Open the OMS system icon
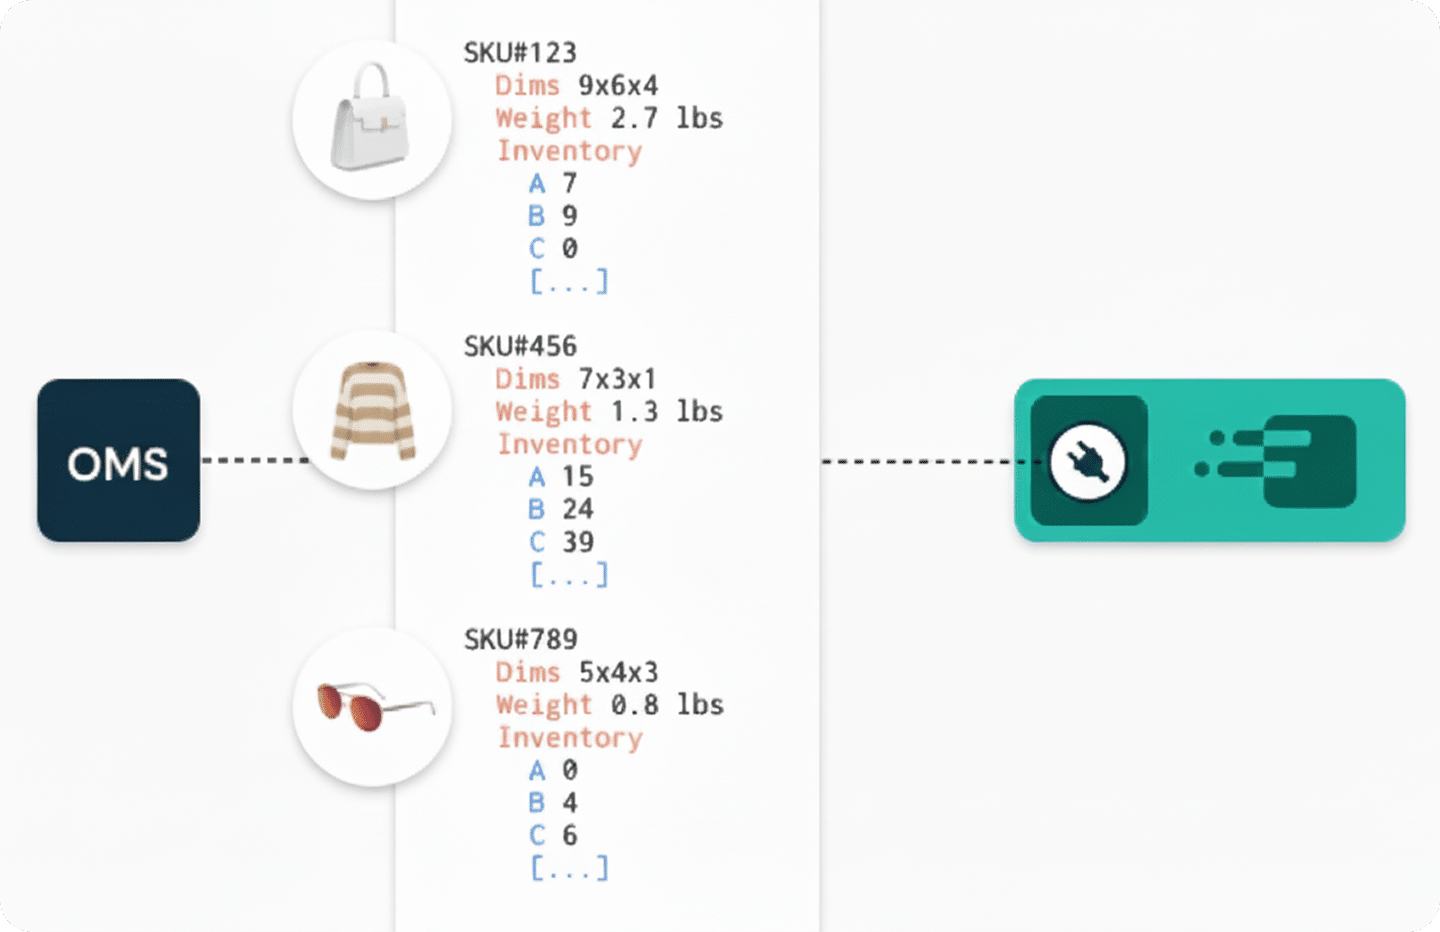 click(x=117, y=462)
